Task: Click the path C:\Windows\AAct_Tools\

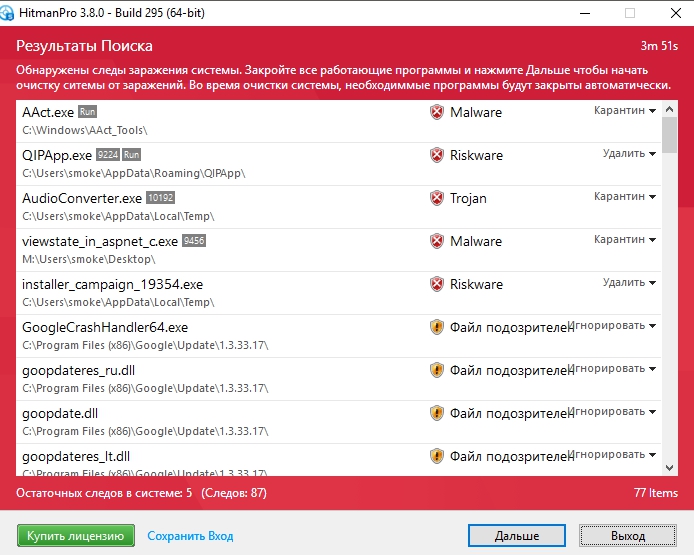Action: pos(85,130)
